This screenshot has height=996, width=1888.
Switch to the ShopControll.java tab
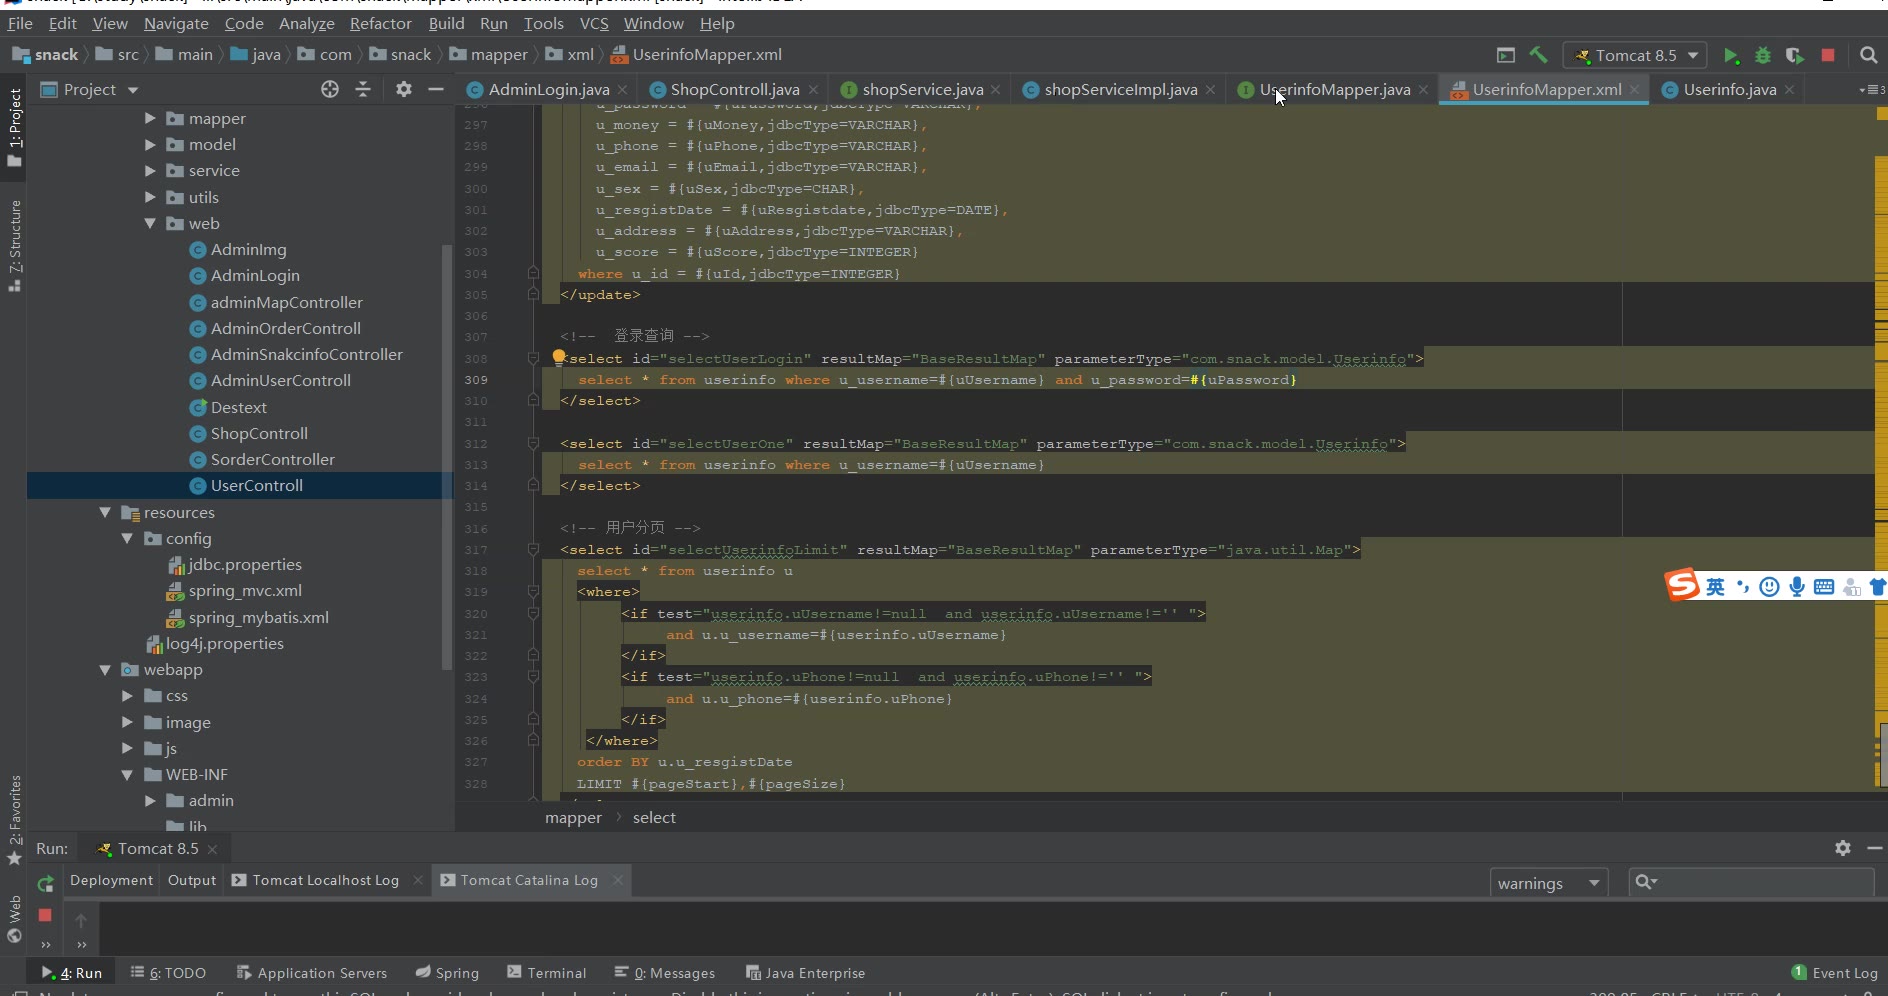coord(734,89)
